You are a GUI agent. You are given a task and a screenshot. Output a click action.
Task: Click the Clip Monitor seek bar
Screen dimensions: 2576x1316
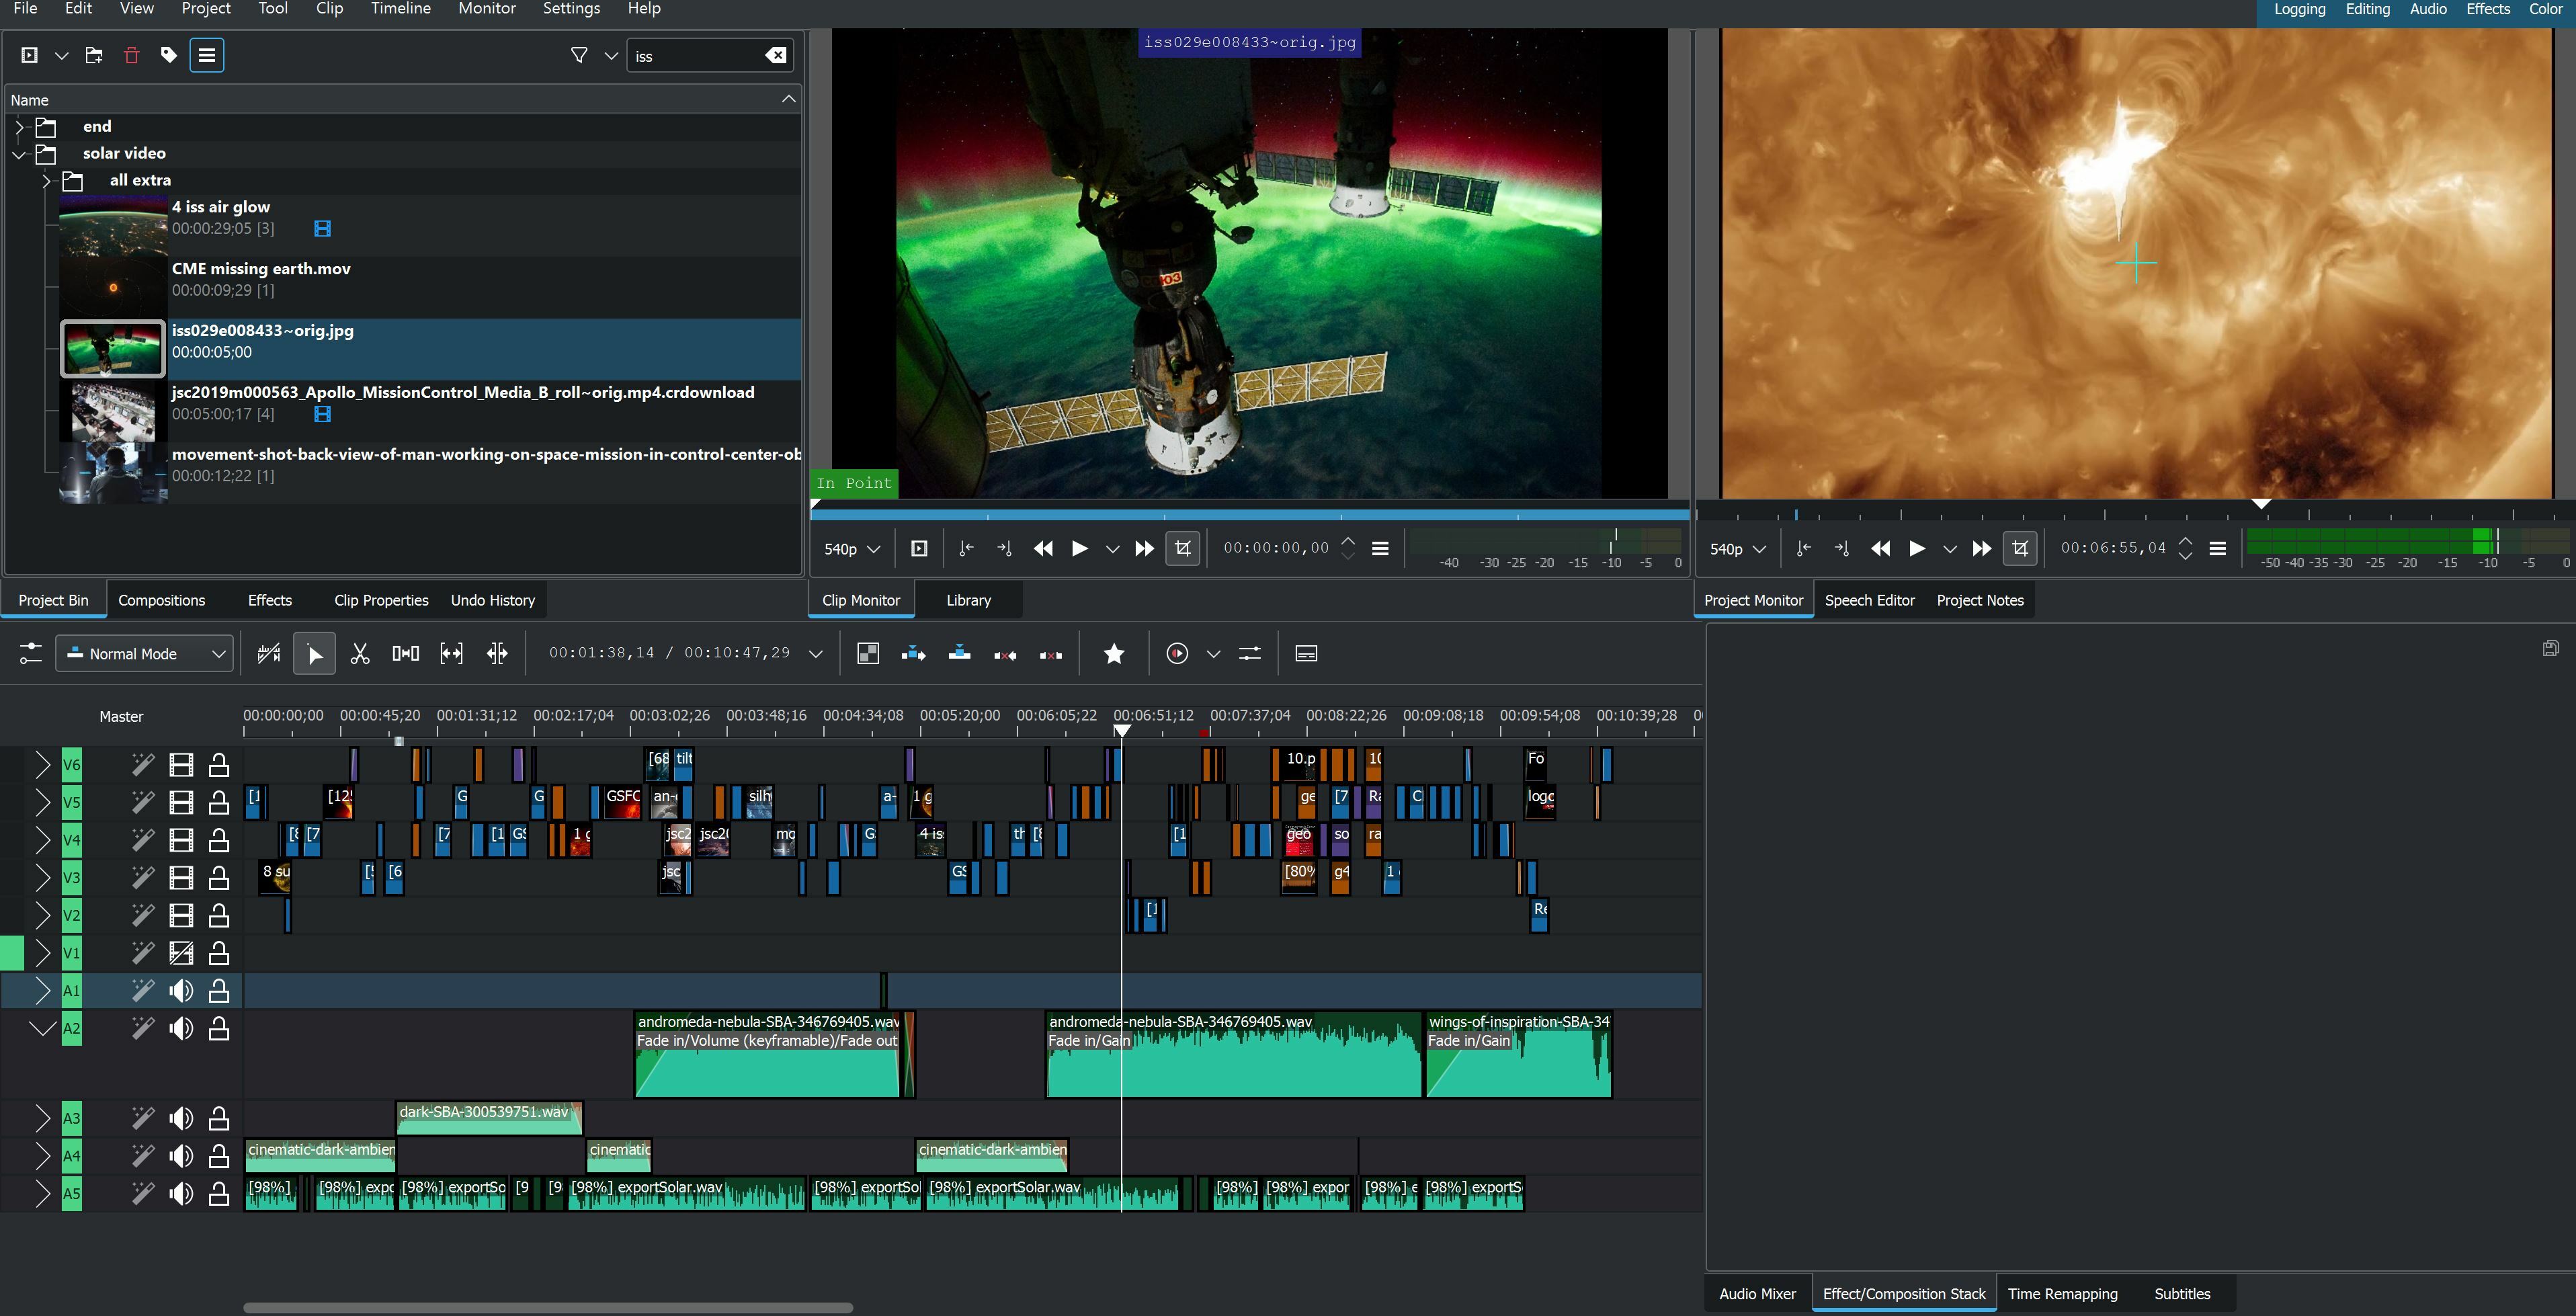[x=1250, y=515]
